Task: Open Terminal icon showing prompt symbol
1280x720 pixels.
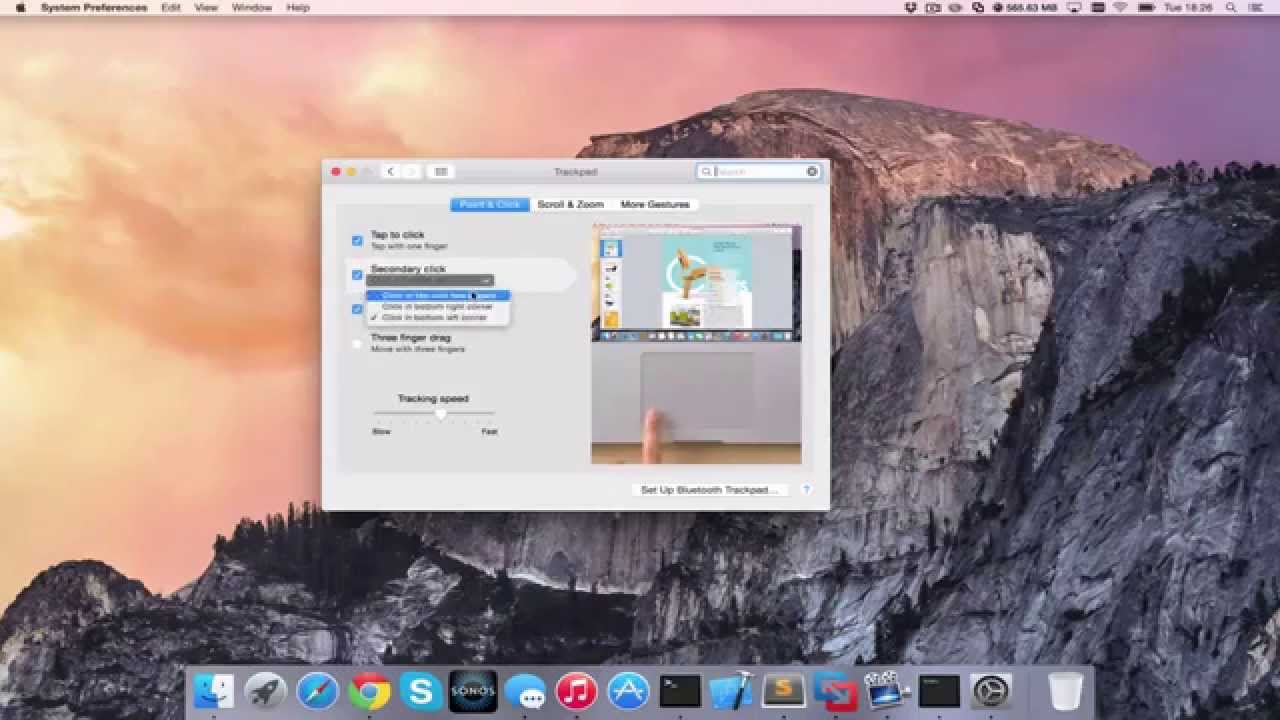Action: [681, 691]
